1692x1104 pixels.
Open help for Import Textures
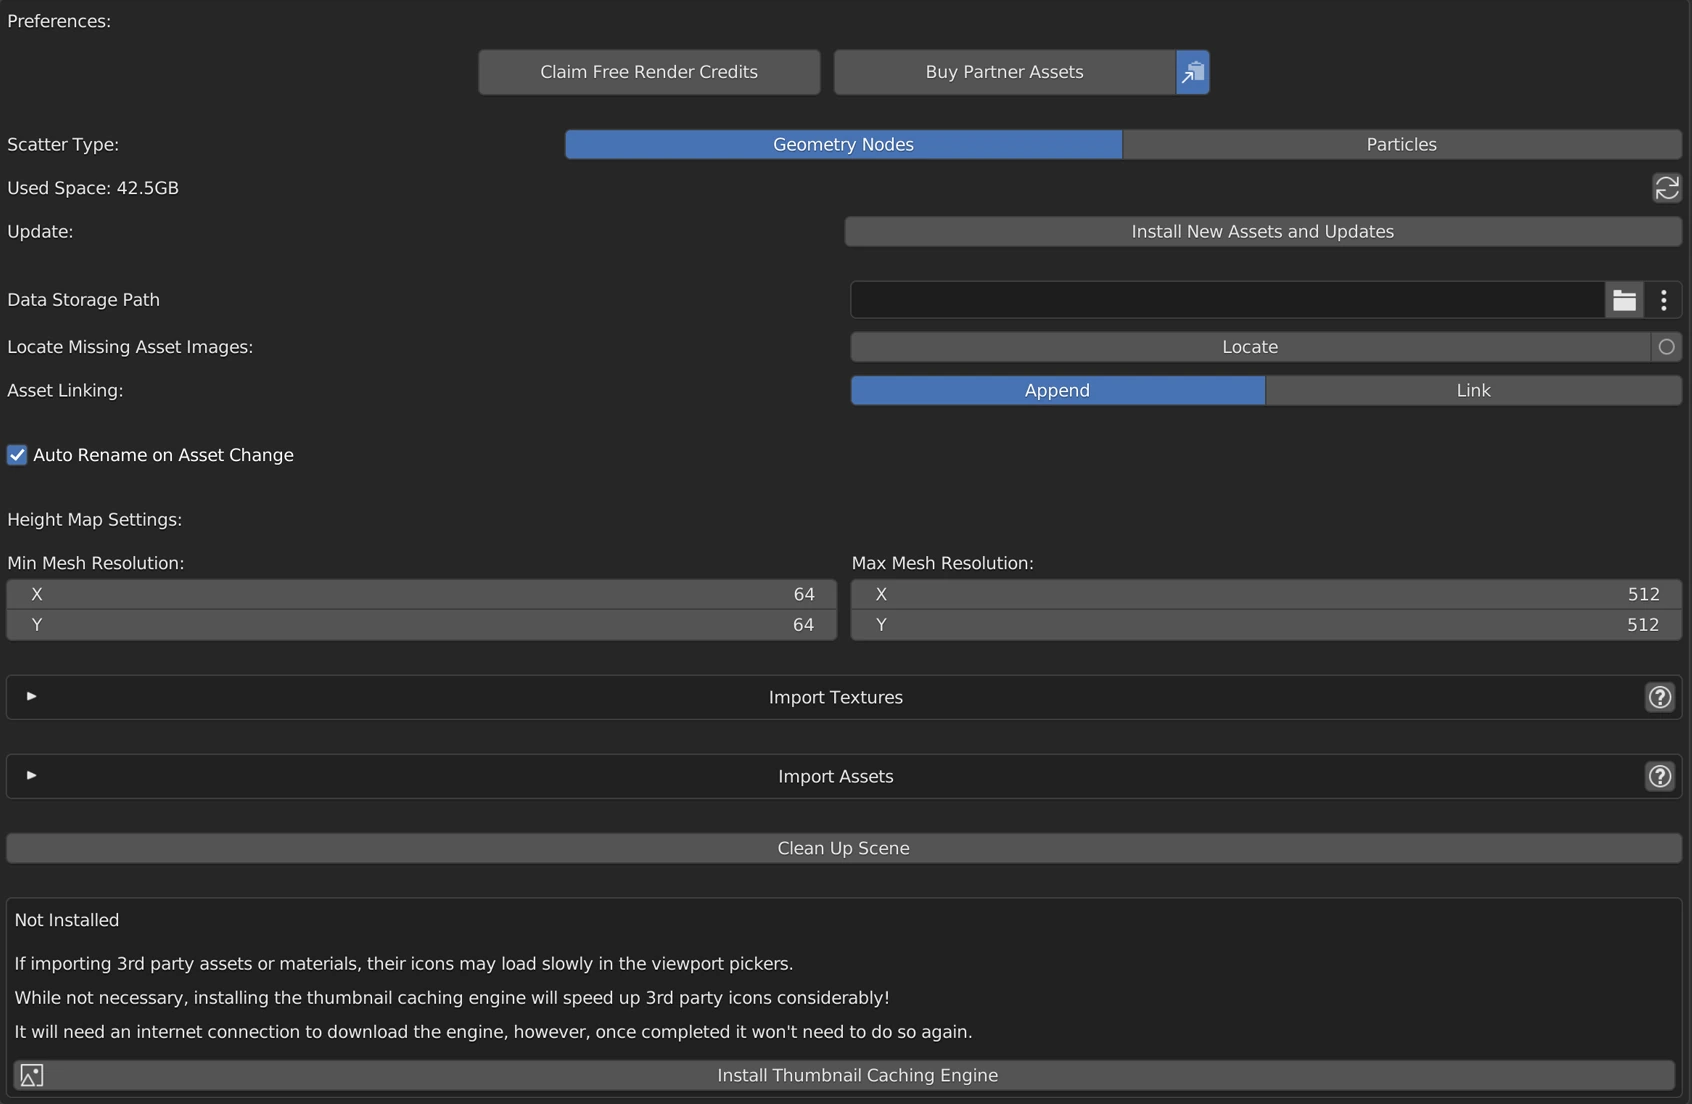tap(1659, 697)
